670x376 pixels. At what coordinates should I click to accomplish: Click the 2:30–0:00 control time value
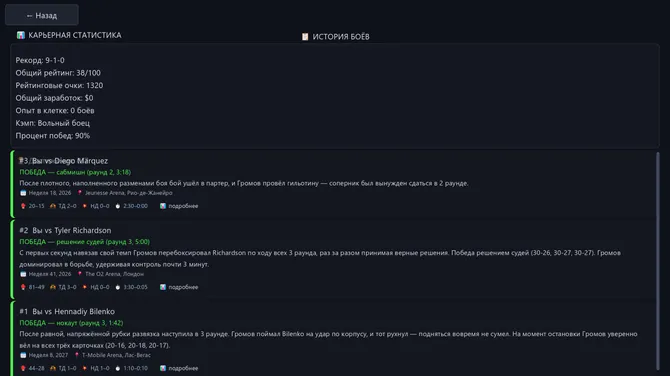[135, 206]
